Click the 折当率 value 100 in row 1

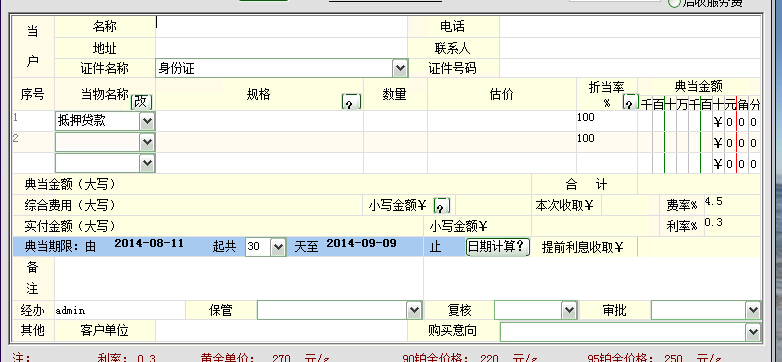[x=586, y=117]
